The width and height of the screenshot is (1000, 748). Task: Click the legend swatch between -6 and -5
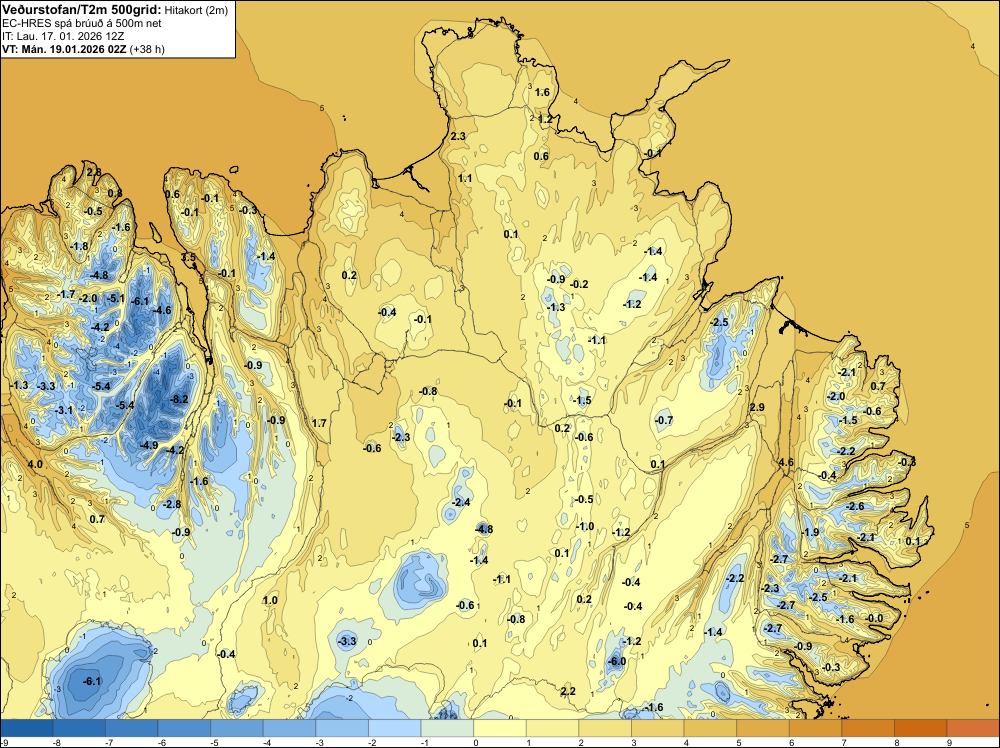pos(184,728)
